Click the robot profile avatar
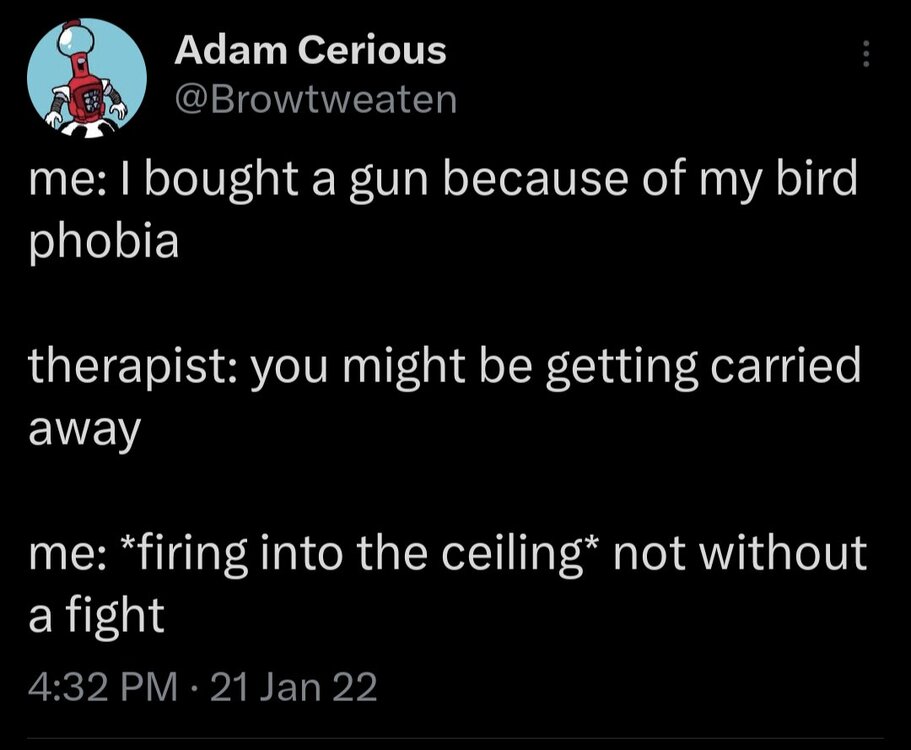The height and width of the screenshot is (750, 911). 86,78
